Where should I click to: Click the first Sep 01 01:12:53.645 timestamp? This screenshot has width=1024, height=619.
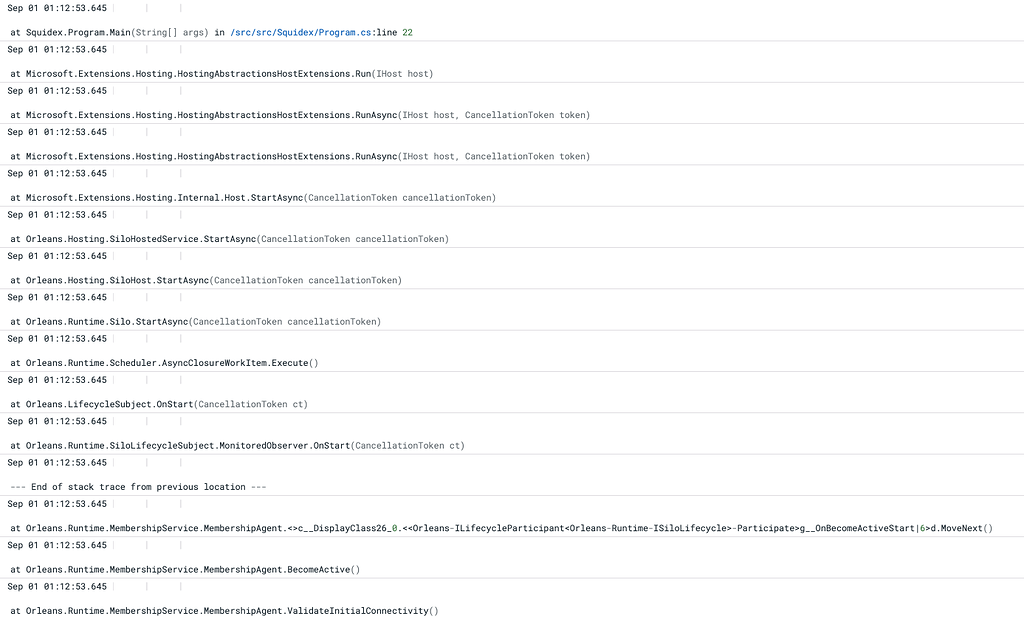coord(55,7)
